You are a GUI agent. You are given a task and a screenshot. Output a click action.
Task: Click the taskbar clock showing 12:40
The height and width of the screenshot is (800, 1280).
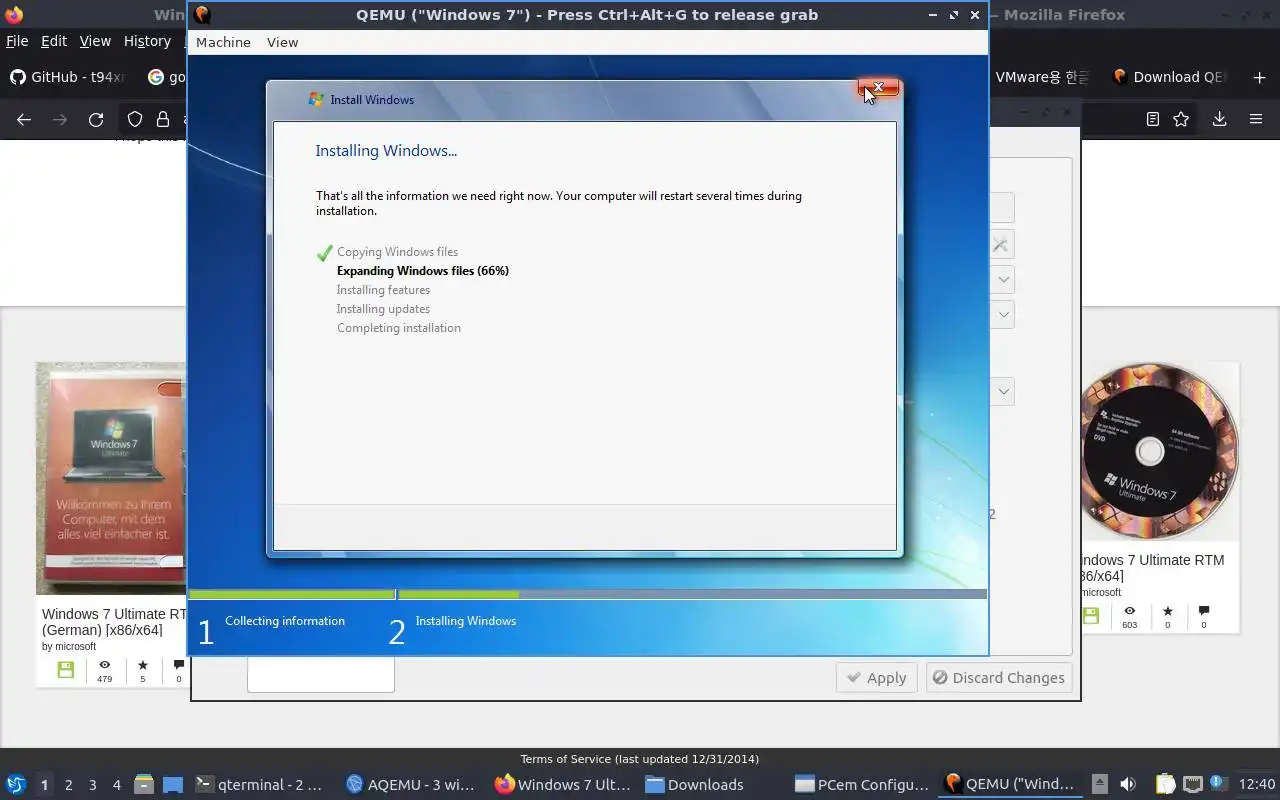click(x=1256, y=784)
